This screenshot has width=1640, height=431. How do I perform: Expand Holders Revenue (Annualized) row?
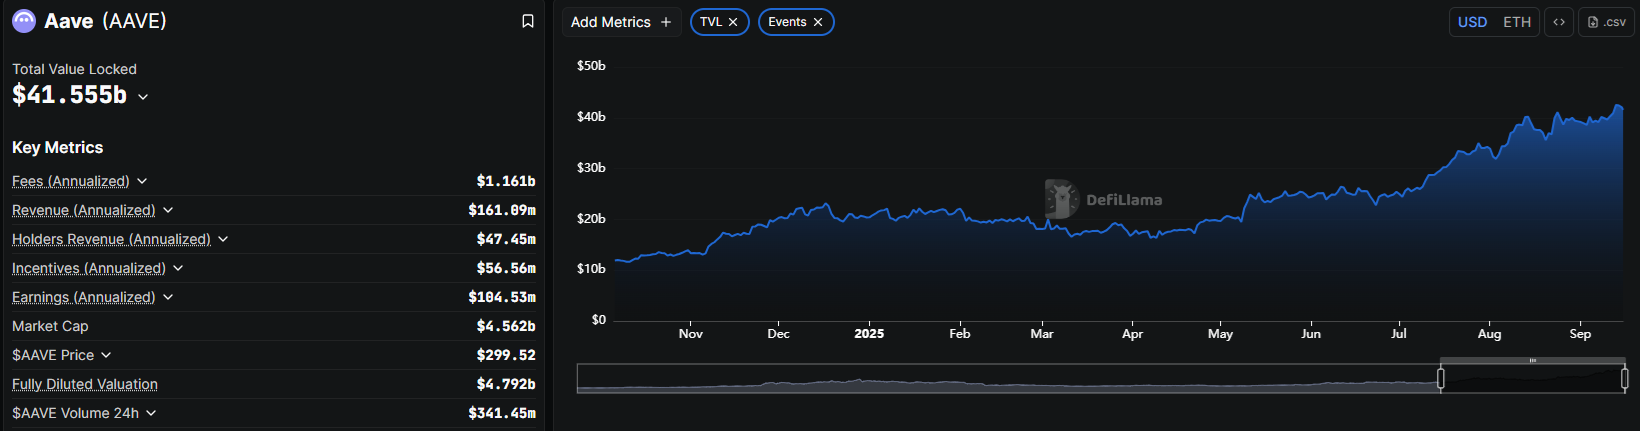pos(223,239)
